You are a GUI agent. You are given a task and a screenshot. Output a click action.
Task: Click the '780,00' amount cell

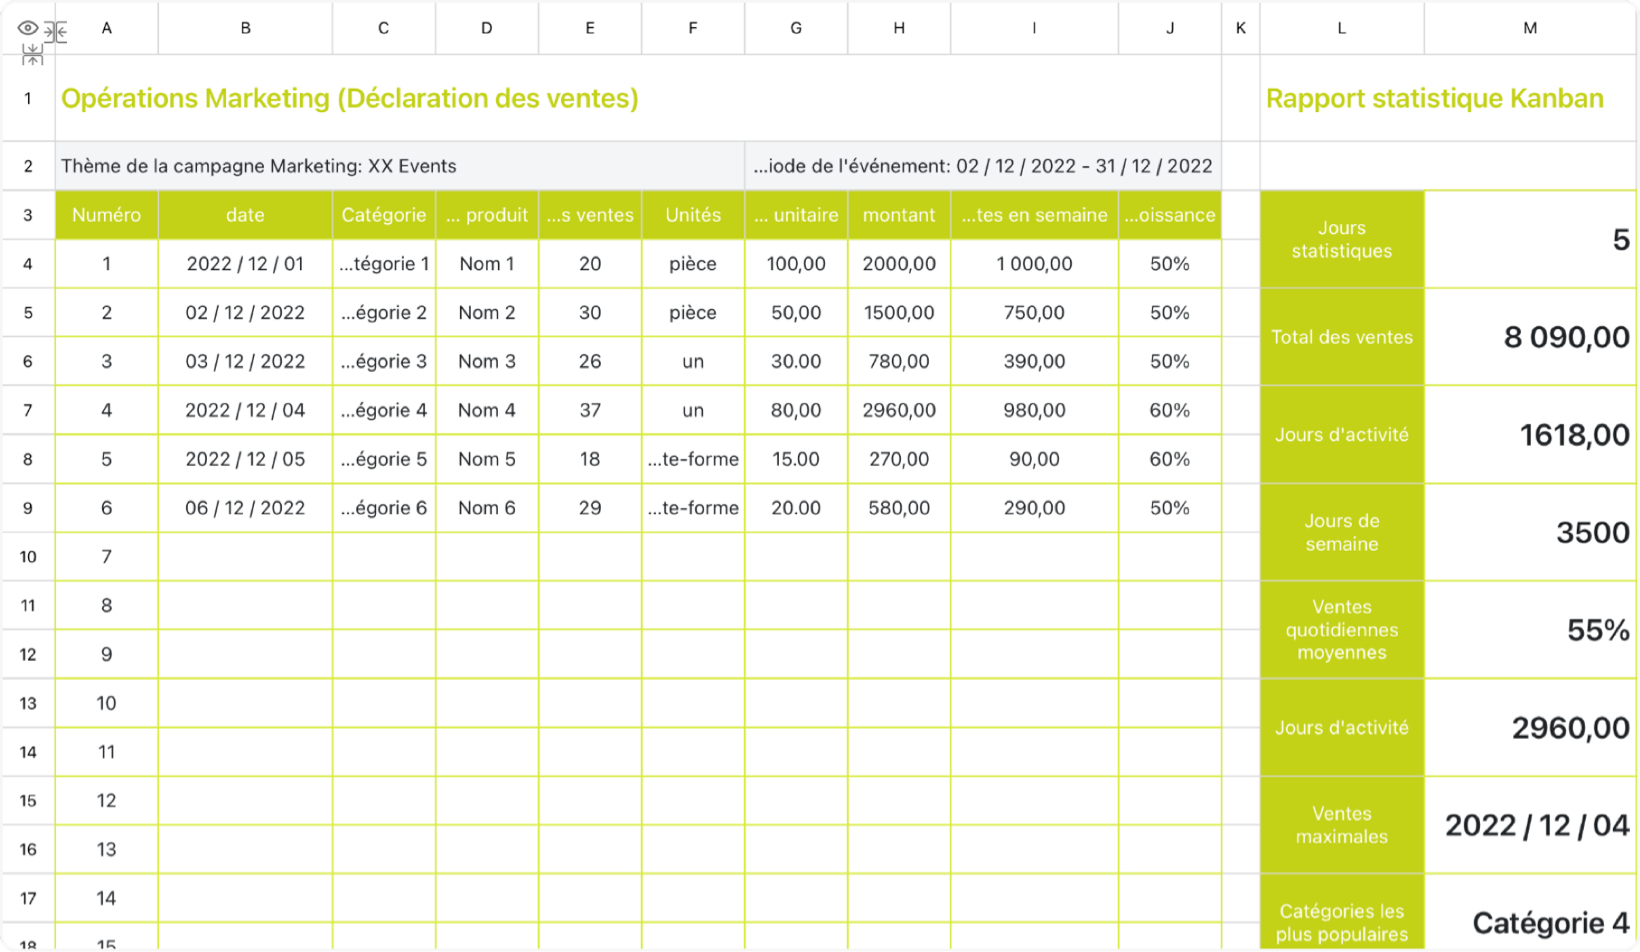899,361
